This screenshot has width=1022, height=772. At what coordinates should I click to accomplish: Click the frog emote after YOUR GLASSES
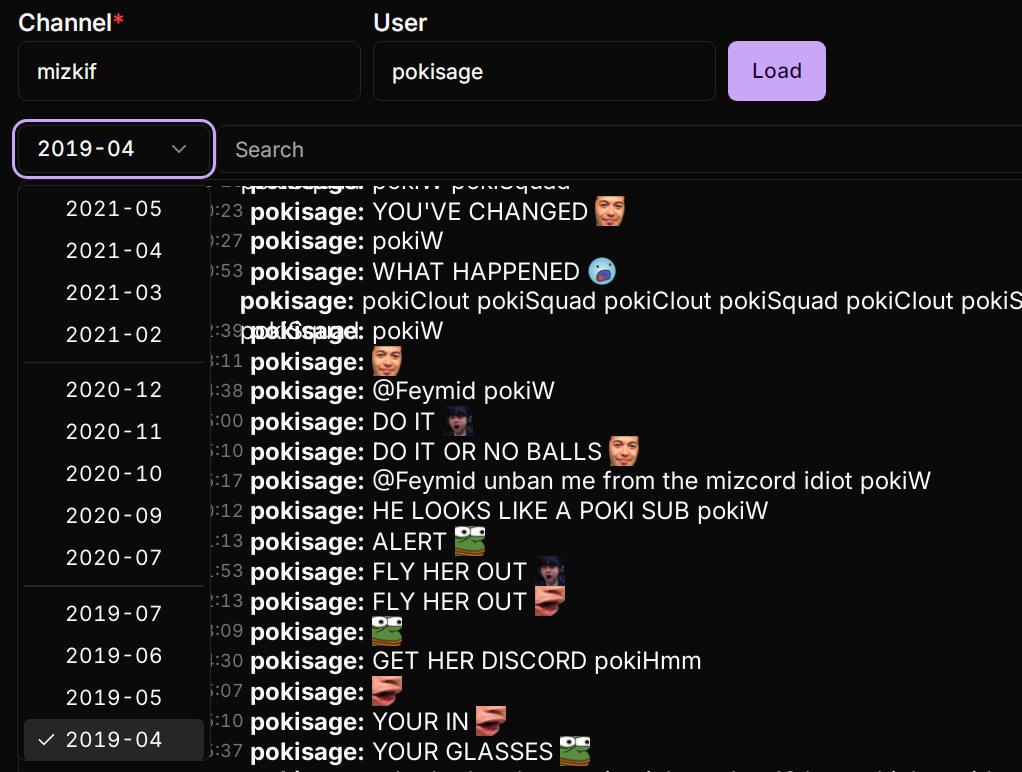click(575, 751)
